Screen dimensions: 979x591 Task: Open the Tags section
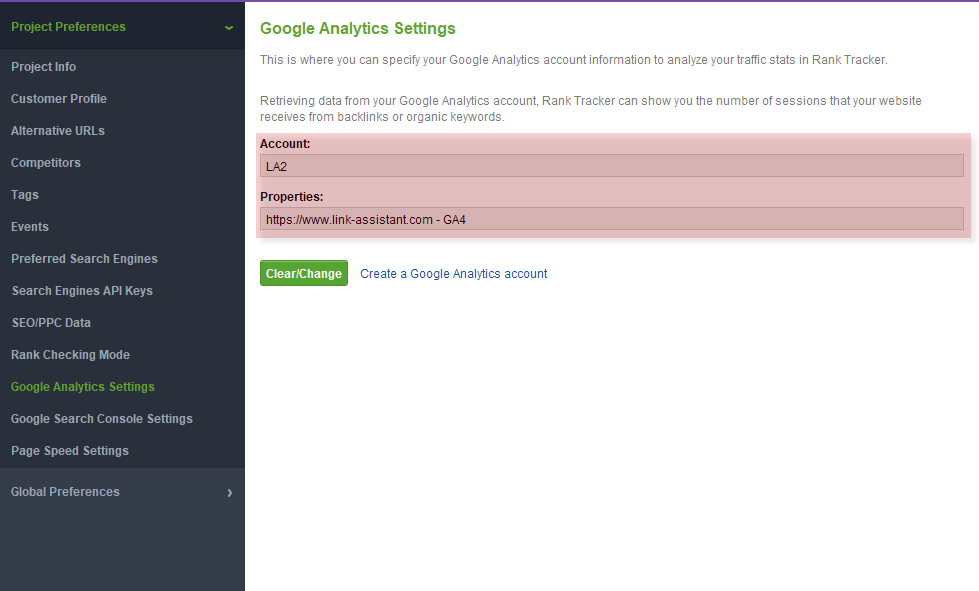click(25, 195)
